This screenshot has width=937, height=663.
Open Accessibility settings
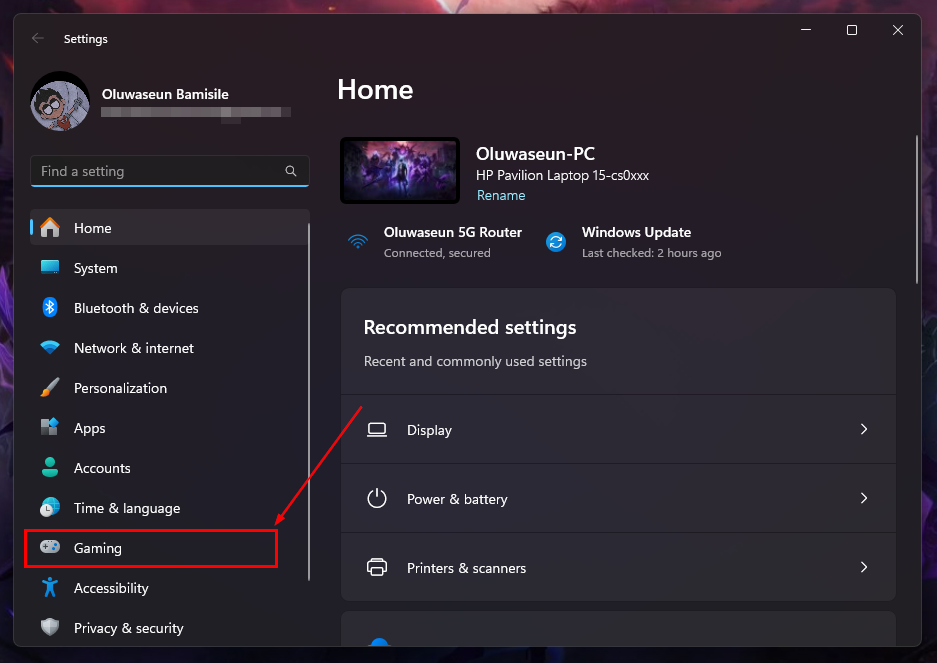170,588
